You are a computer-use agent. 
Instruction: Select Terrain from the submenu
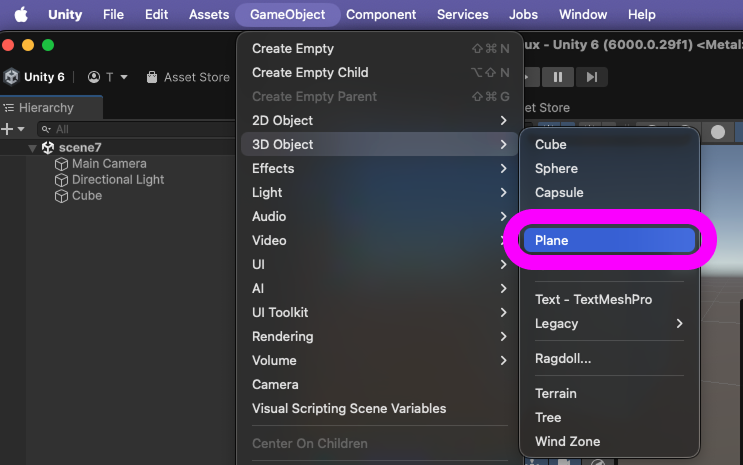click(556, 393)
